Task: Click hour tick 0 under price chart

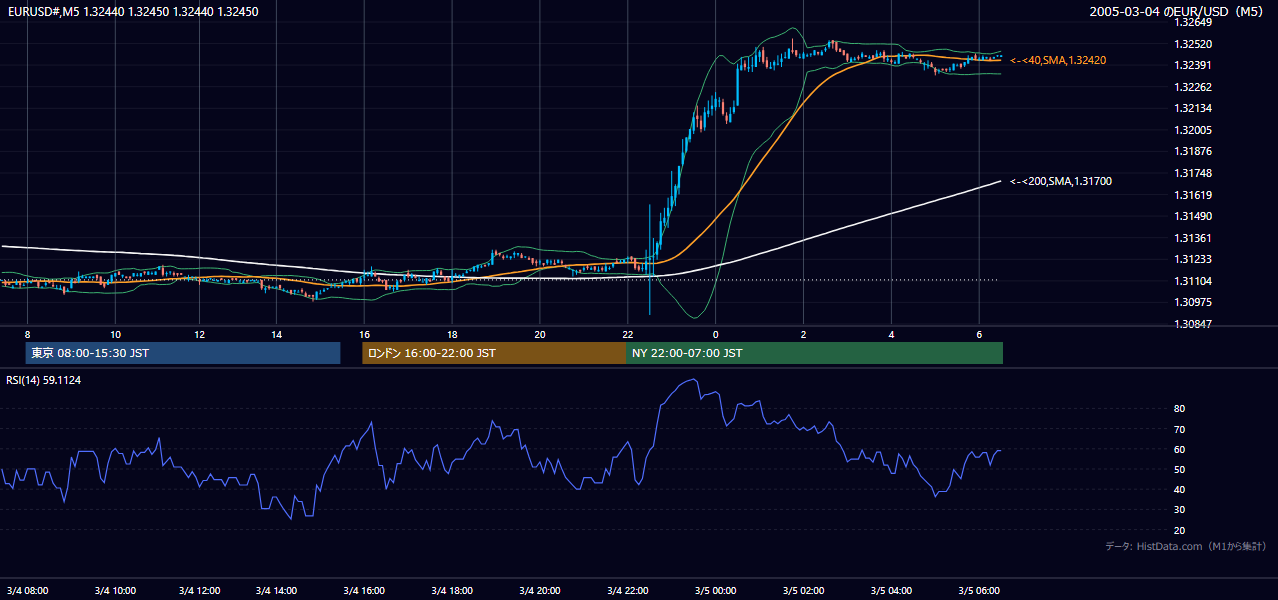Action: coord(716,334)
